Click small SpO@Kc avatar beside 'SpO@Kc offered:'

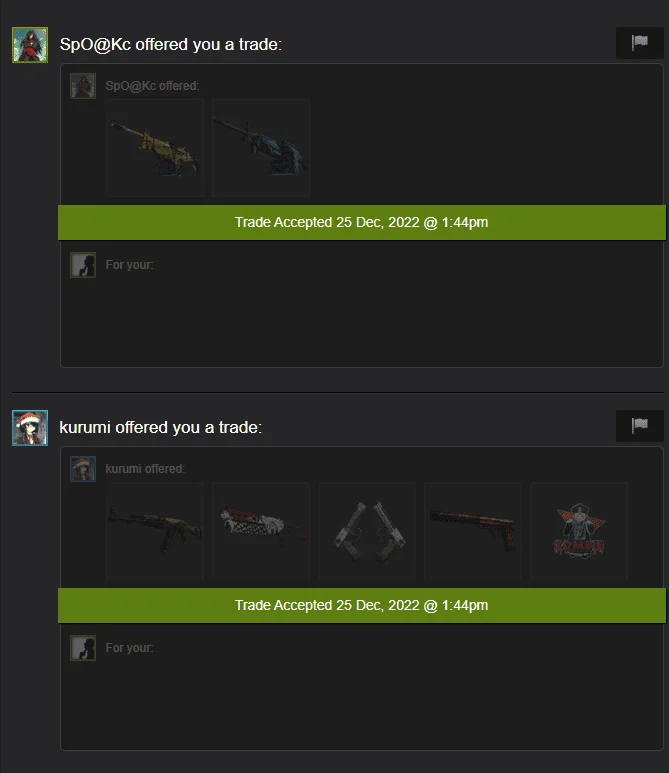pos(83,86)
